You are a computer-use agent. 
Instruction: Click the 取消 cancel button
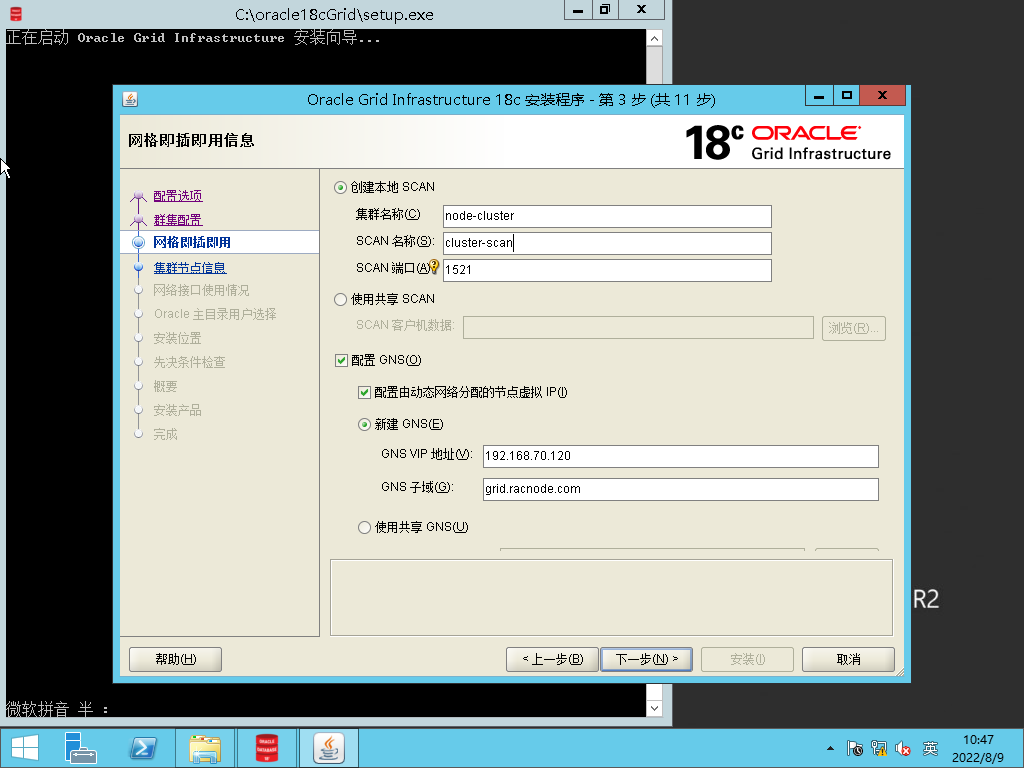point(848,659)
